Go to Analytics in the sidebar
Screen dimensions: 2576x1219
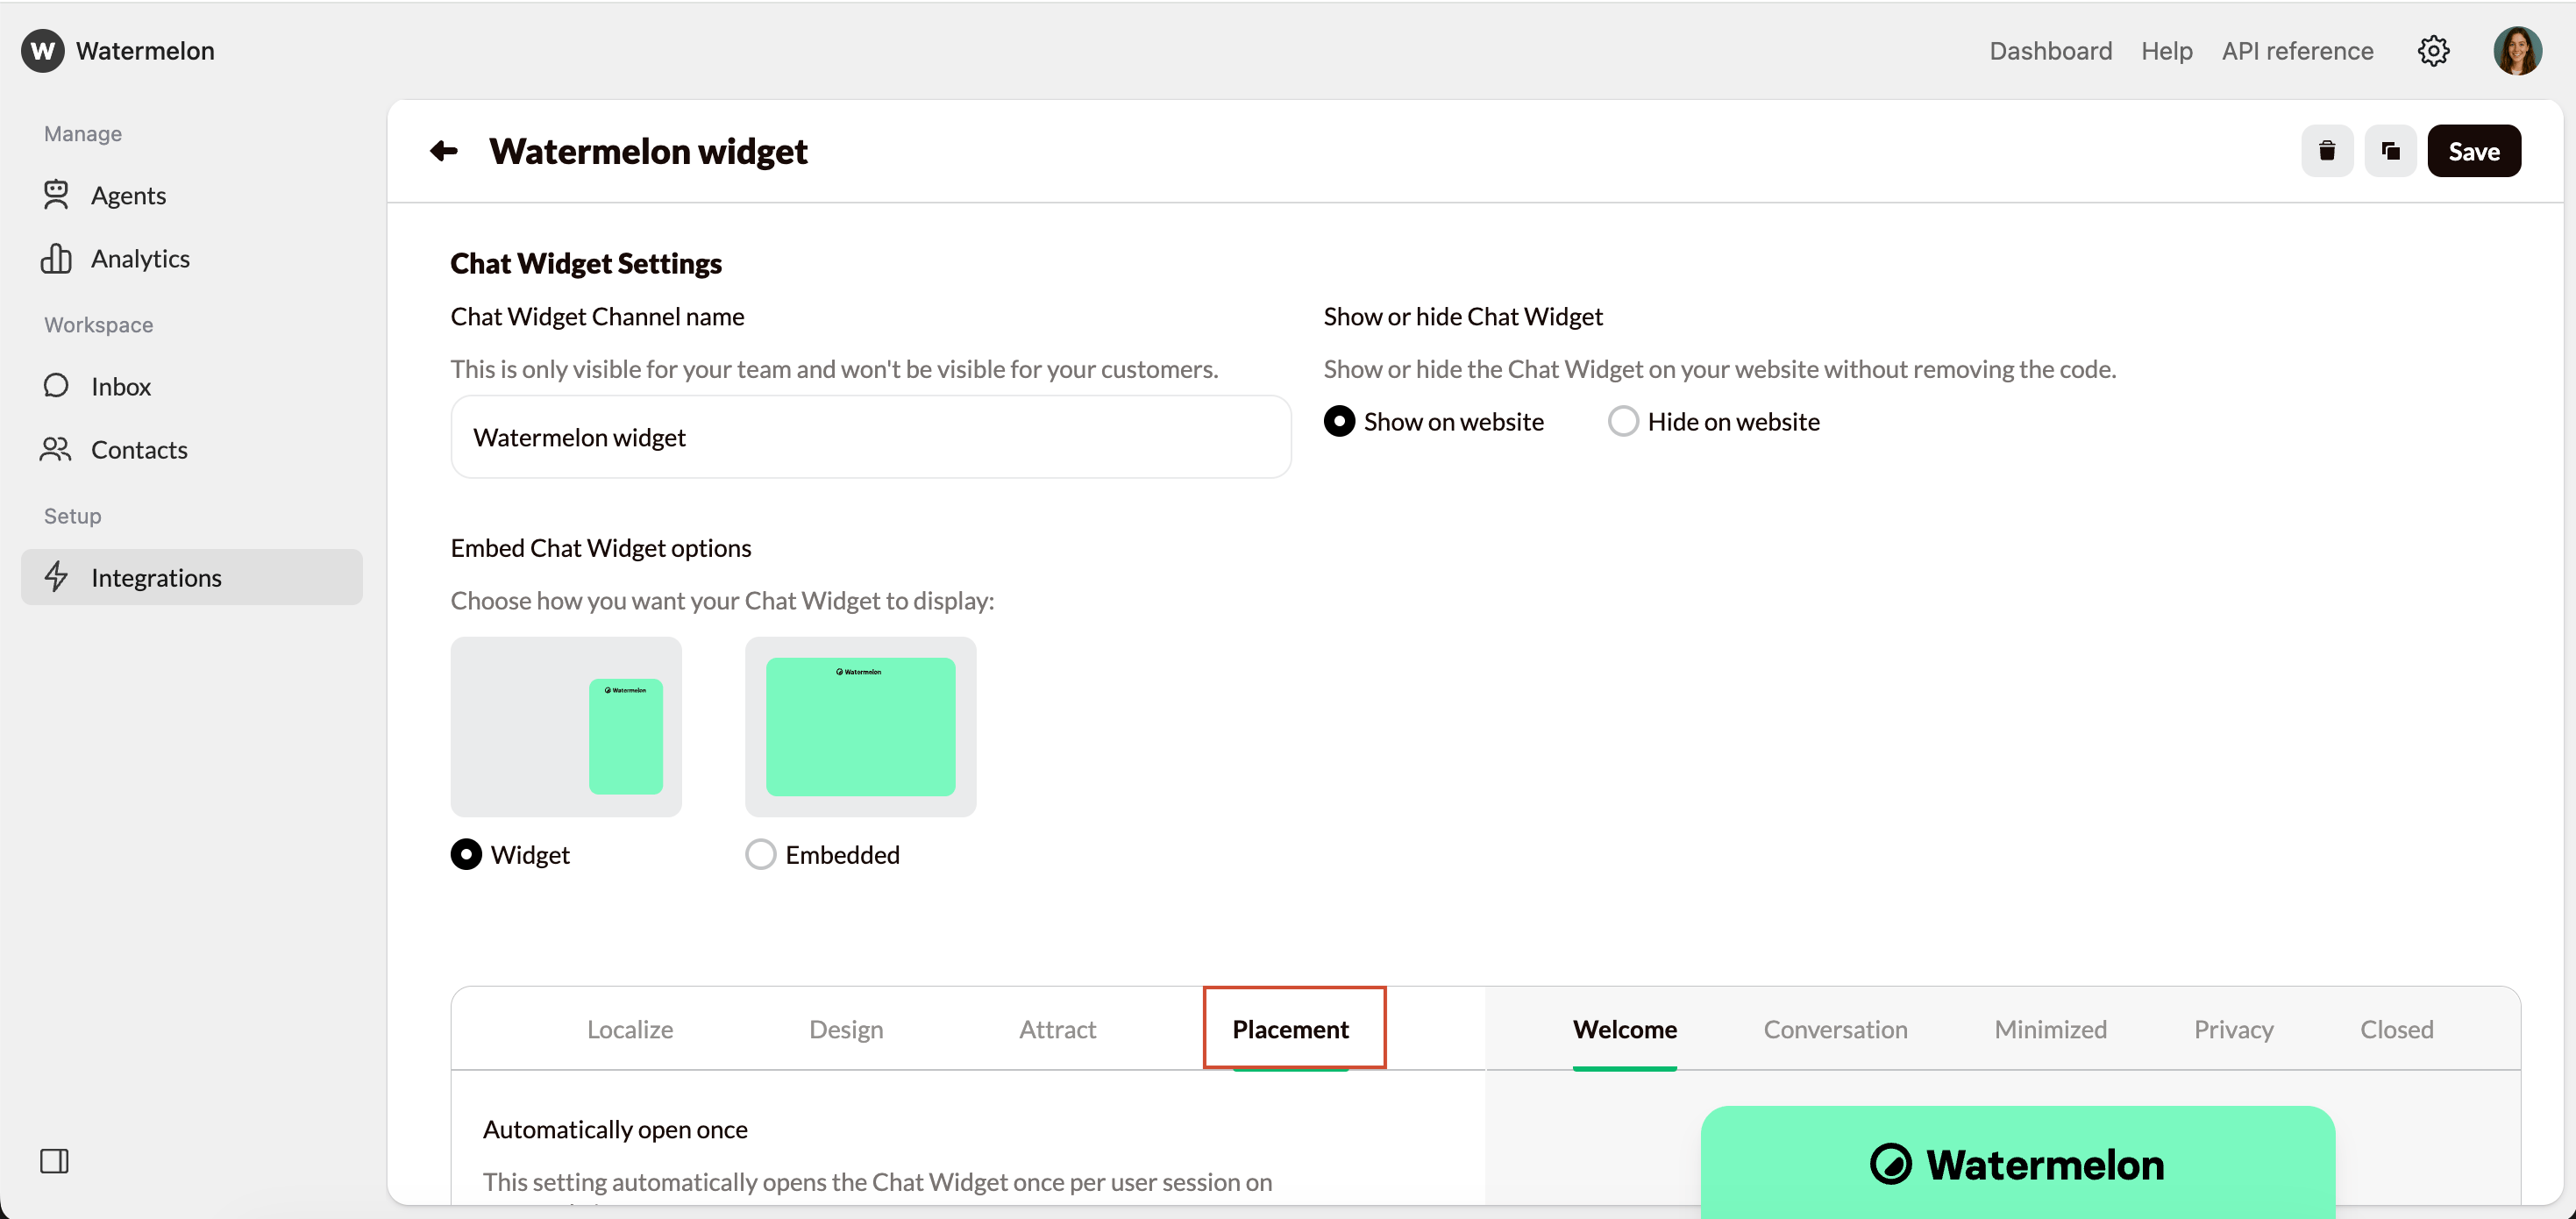tap(191, 258)
